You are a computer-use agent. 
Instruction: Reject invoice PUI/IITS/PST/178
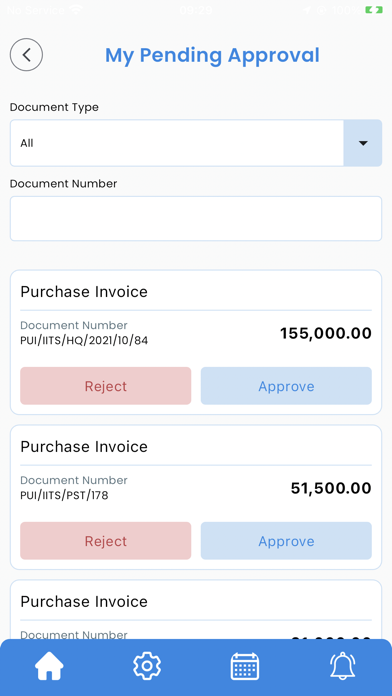point(106,541)
